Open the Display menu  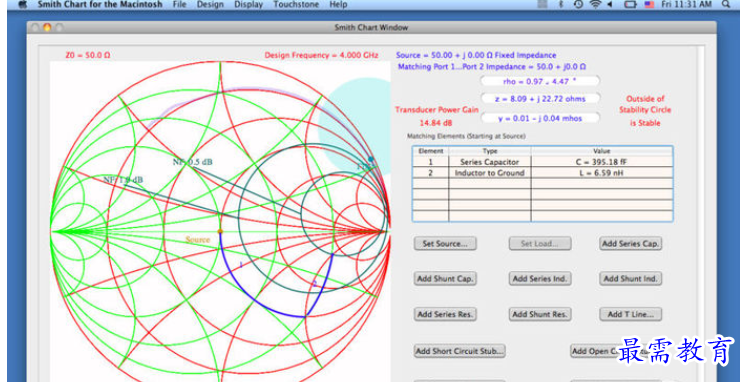pyautogui.click(x=248, y=4)
